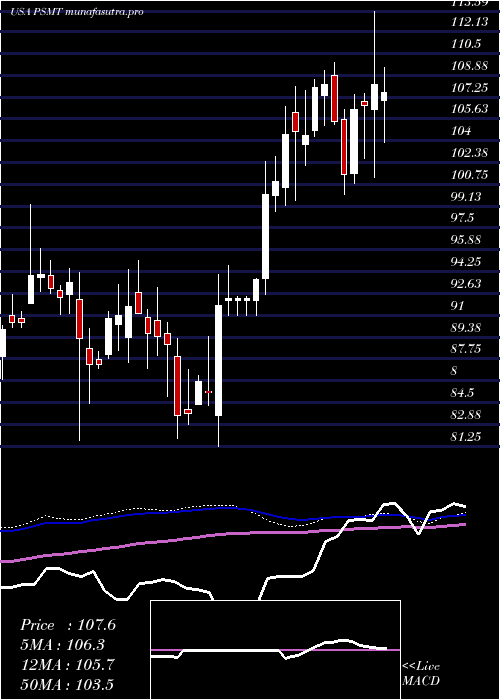This screenshot has width=500, height=700.
Task: Click the '12MA : 105.7' readout
Action: pyautogui.click(x=67, y=664)
